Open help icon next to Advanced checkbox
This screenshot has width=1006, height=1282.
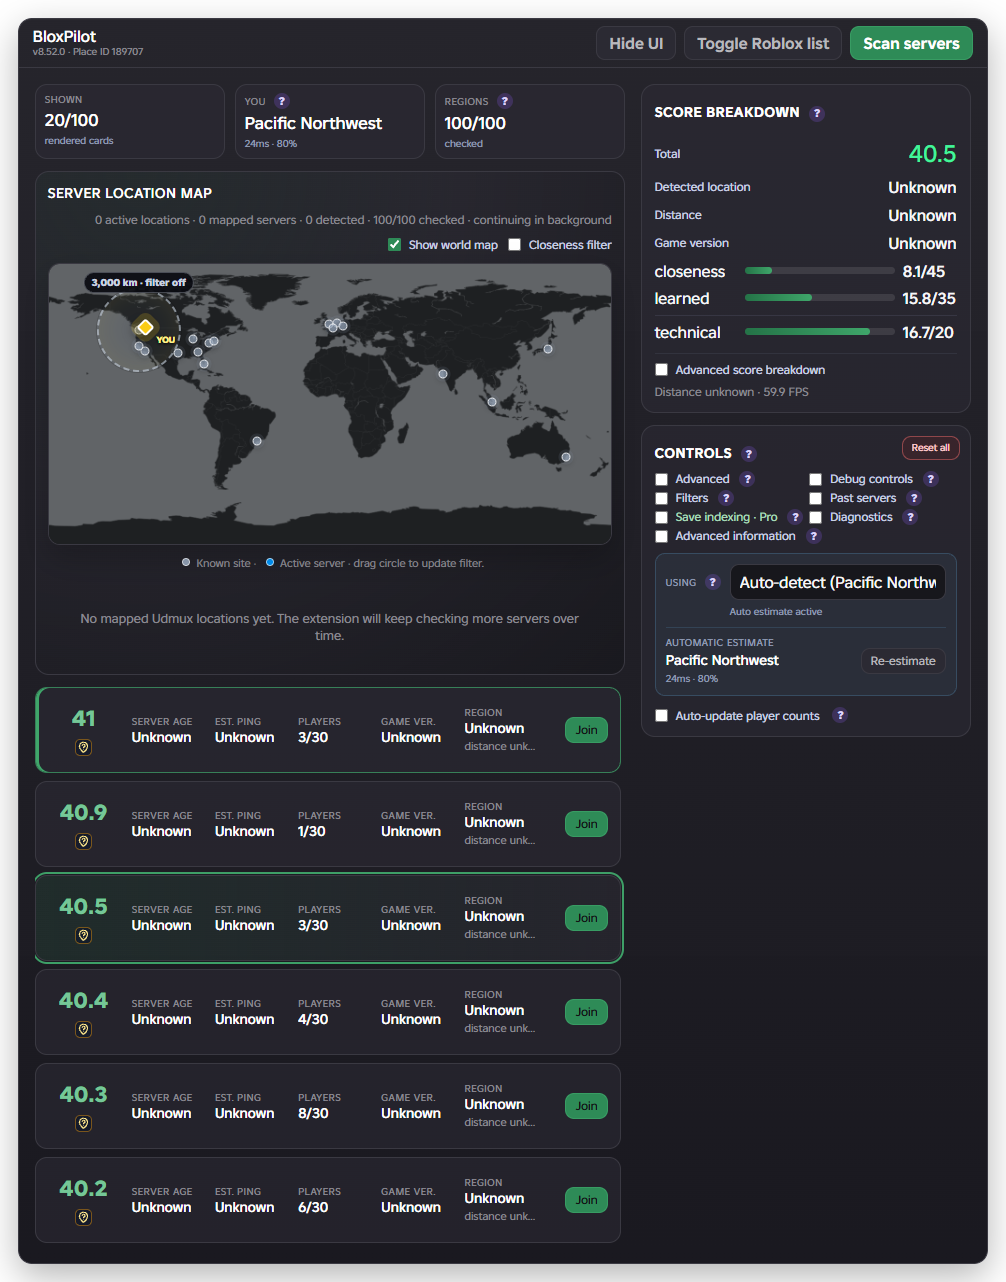pyautogui.click(x=747, y=479)
